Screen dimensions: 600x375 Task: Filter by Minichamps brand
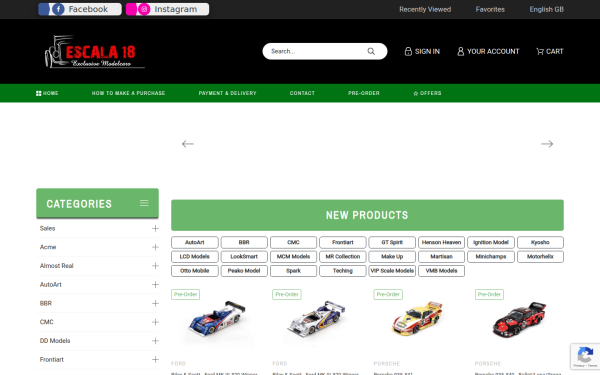click(x=491, y=257)
